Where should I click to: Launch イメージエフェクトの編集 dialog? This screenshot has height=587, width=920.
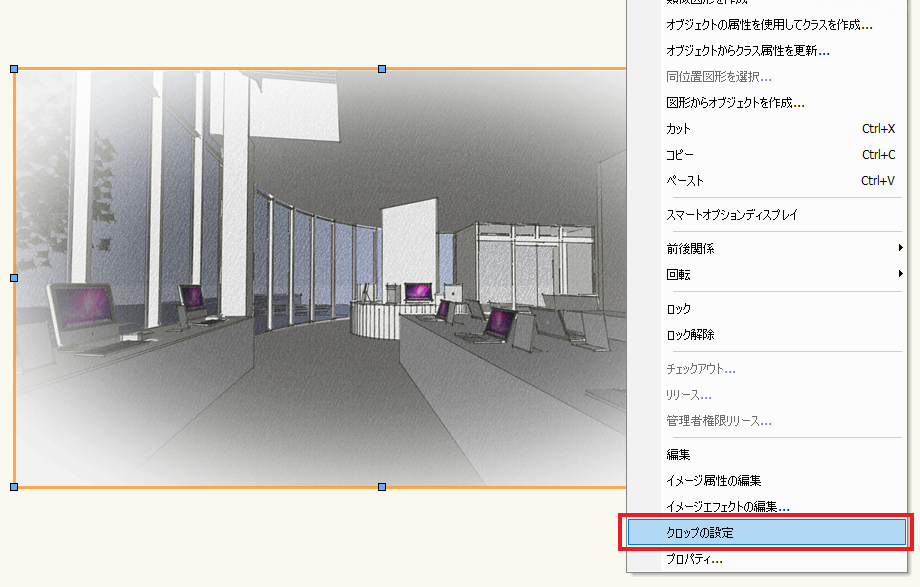pos(725,505)
